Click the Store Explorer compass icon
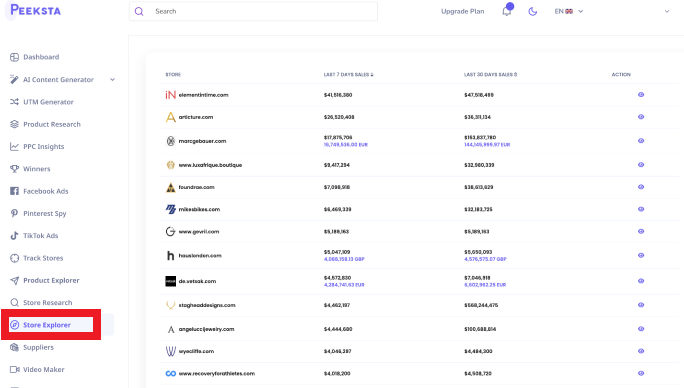The height and width of the screenshot is (388, 684). pos(14,325)
